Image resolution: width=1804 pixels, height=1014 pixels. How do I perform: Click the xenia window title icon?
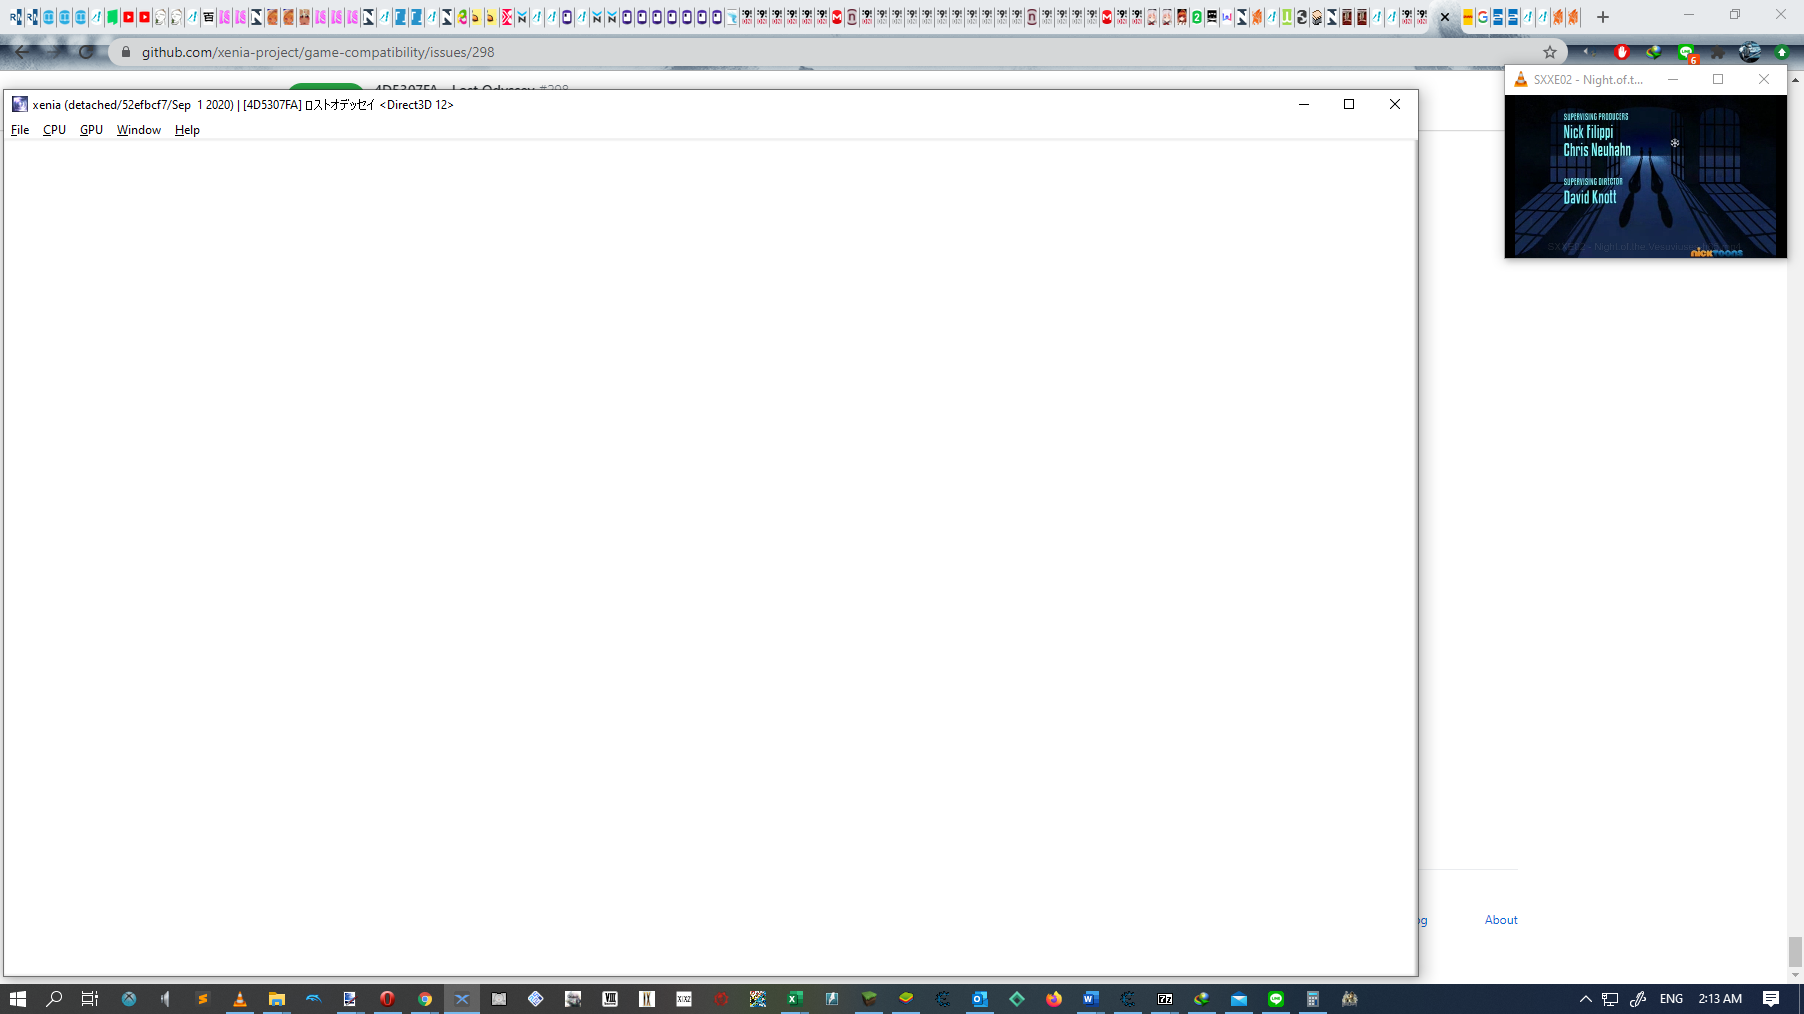click(19, 104)
